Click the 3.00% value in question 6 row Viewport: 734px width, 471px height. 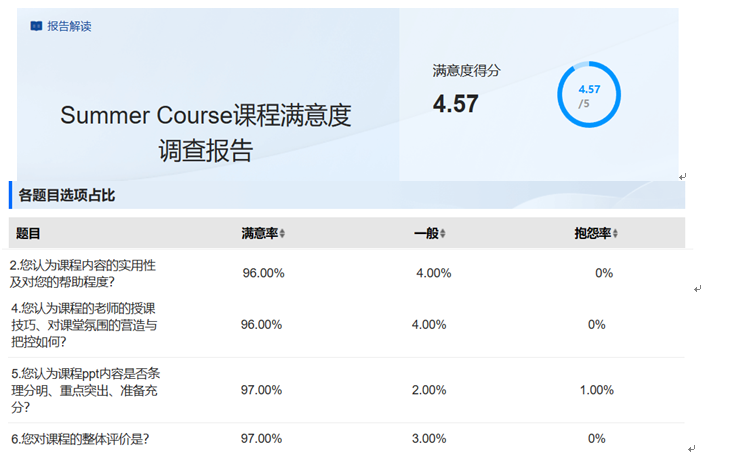coord(429,439)
